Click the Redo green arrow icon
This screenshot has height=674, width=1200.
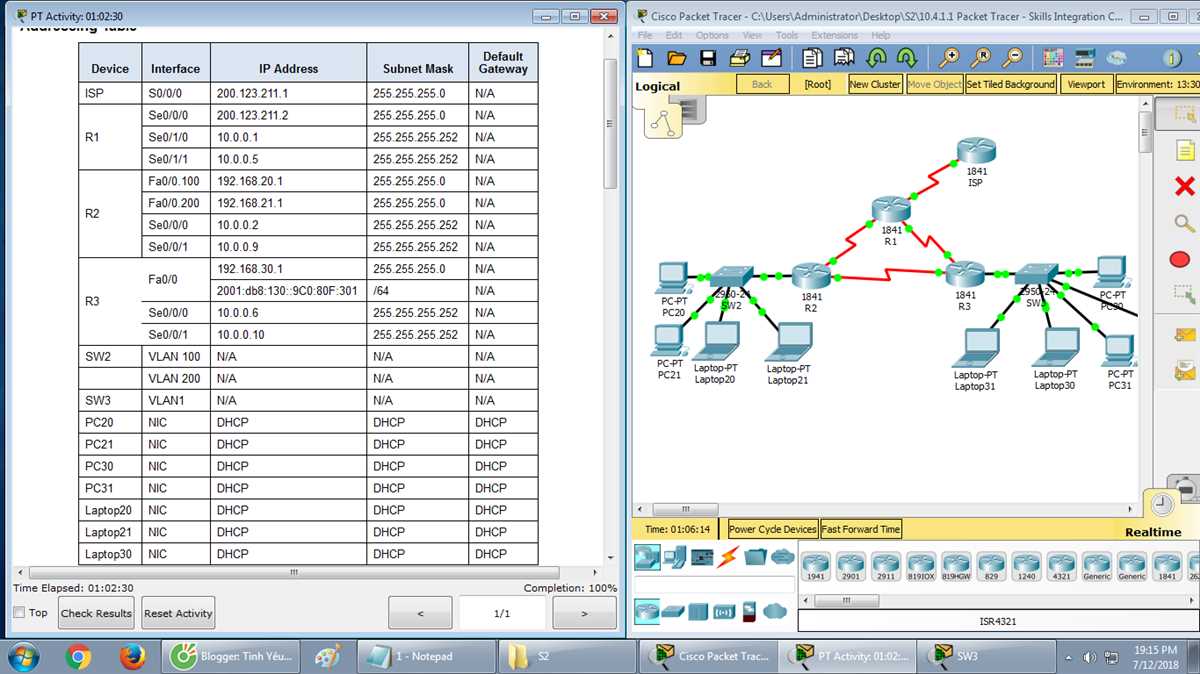pos(907,58)
